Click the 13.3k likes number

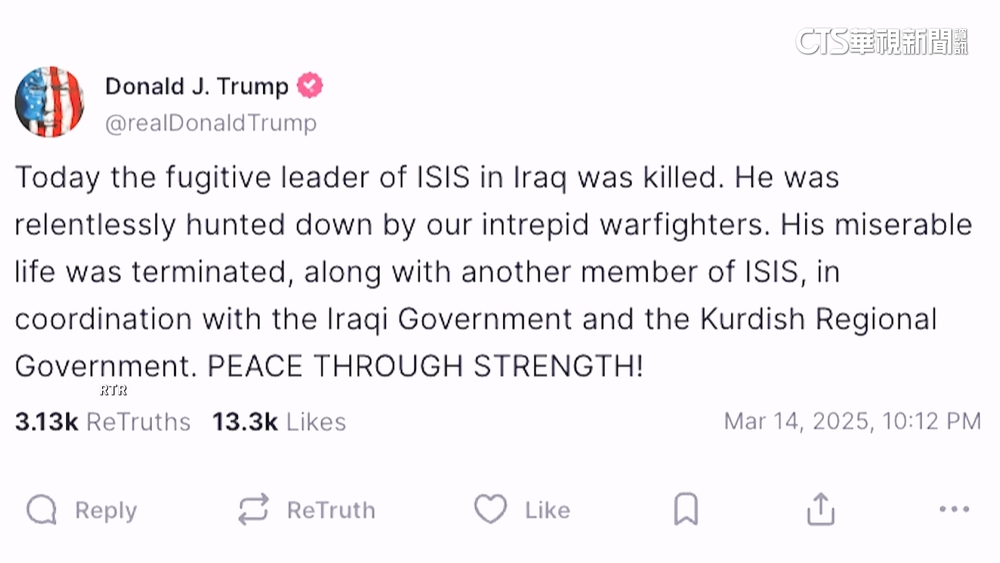245,422
